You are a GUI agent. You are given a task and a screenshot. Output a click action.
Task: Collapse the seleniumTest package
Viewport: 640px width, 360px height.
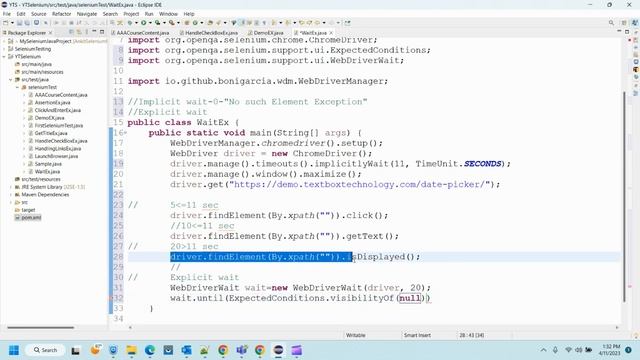[x=18, y=87]
